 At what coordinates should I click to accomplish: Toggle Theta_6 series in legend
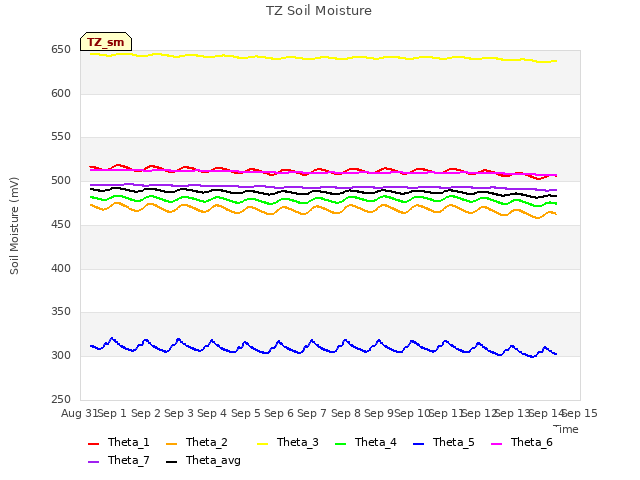(522, 442)
